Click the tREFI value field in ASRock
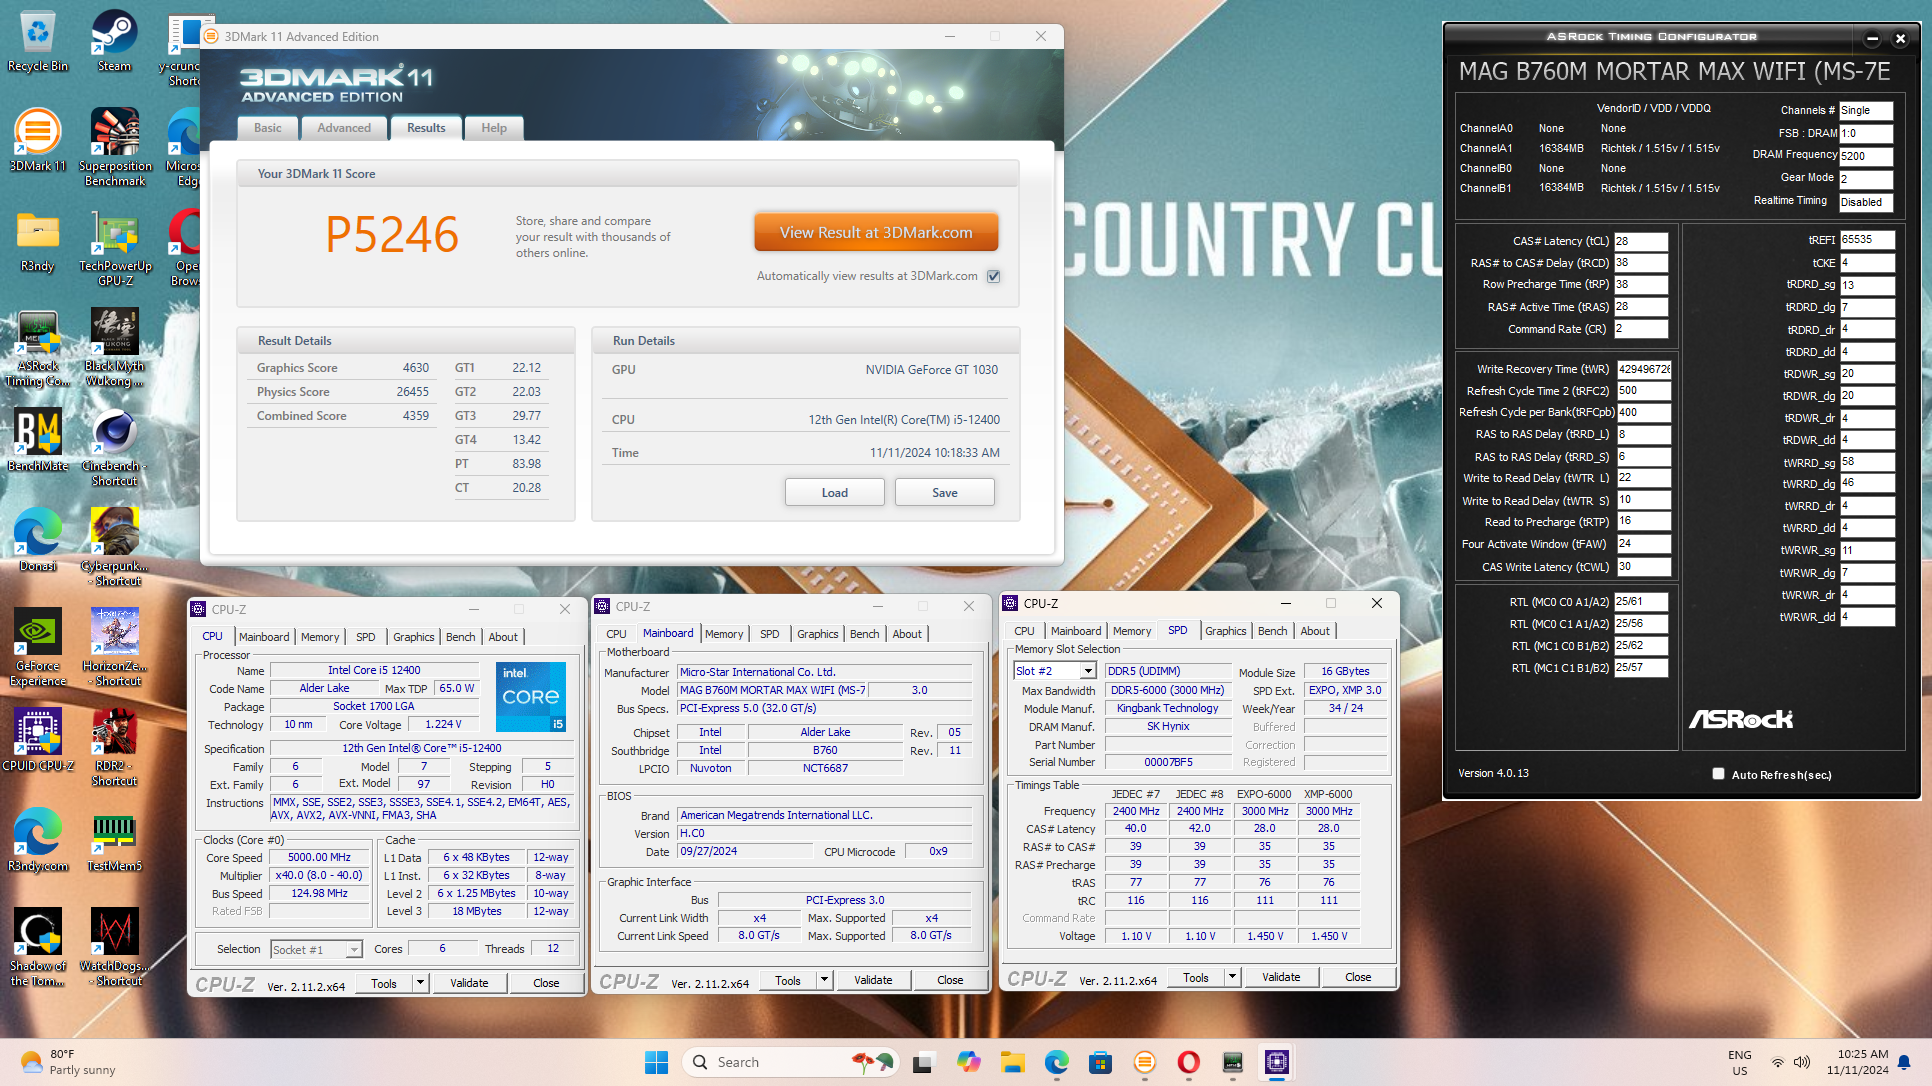1932x1086 pixels. [1867, 240]
